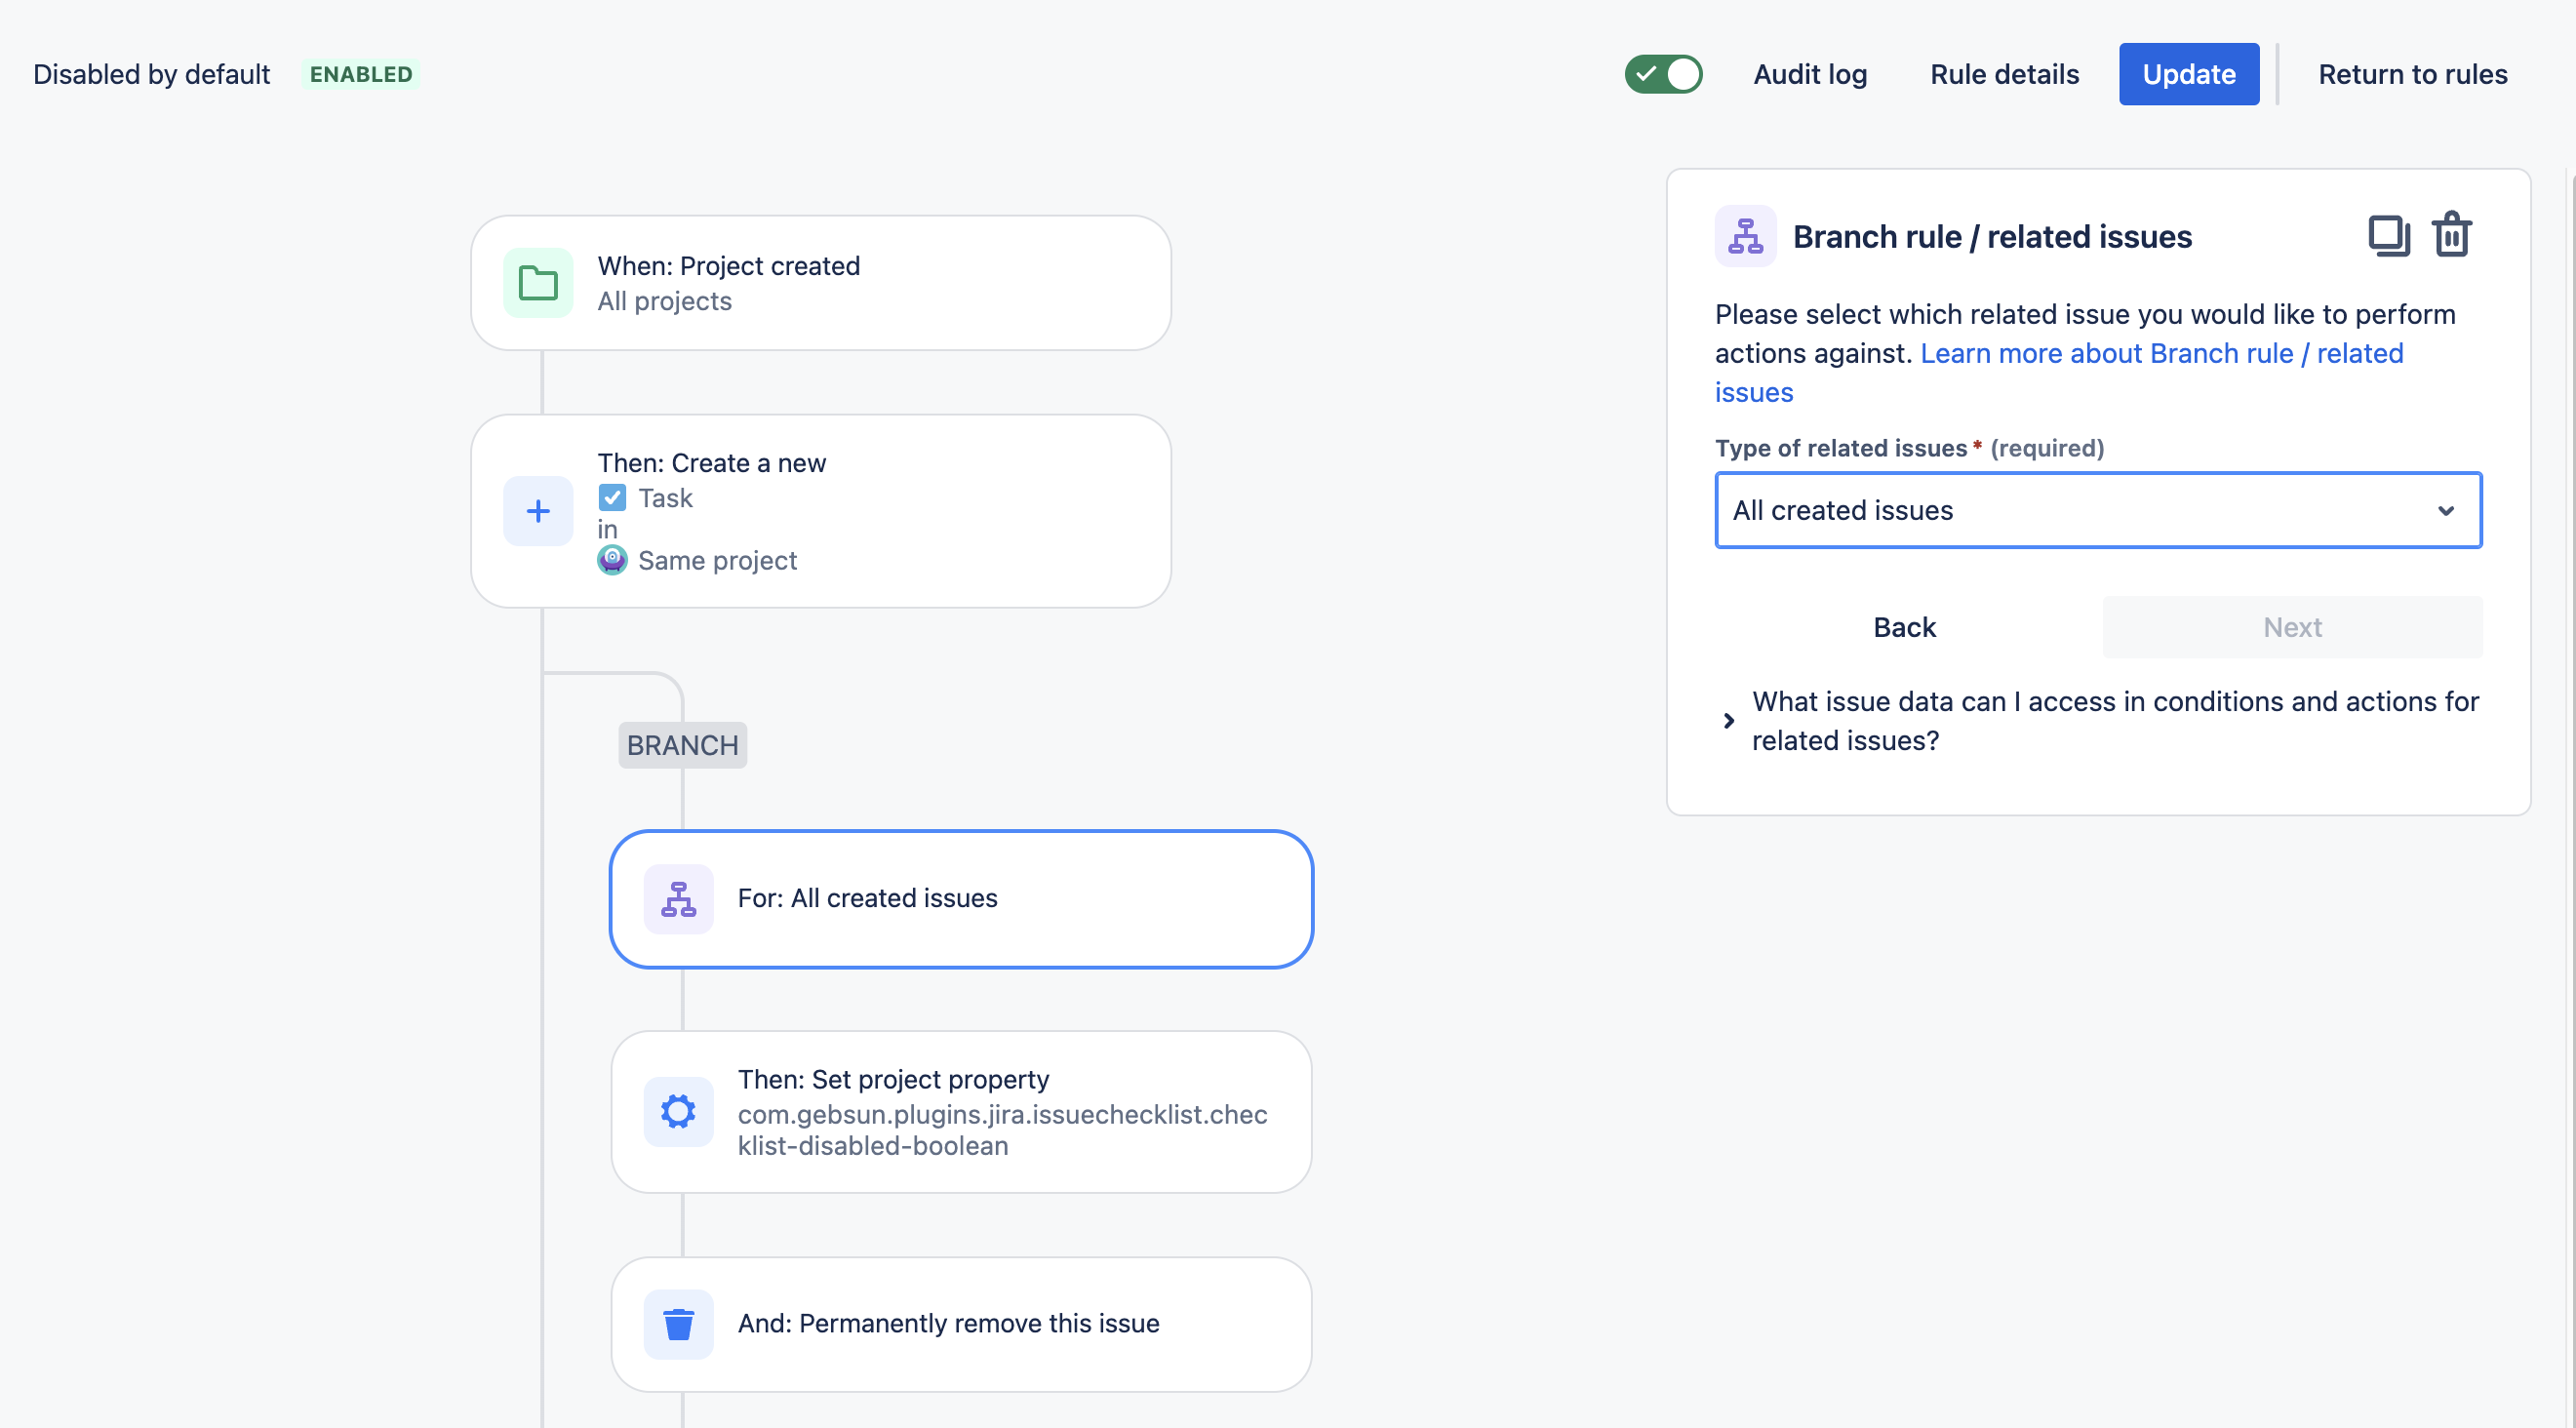Open the Audit log

(x=1809, y=74)
